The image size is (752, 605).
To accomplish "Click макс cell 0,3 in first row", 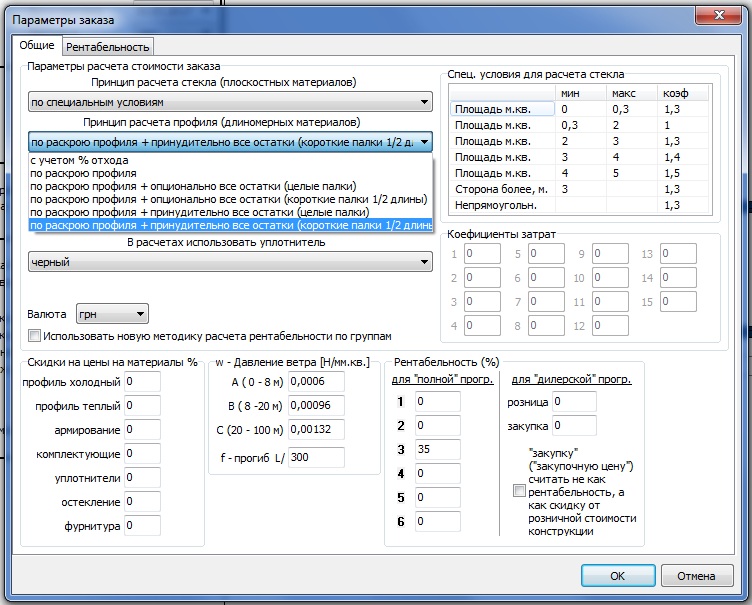I will [632, 109].
